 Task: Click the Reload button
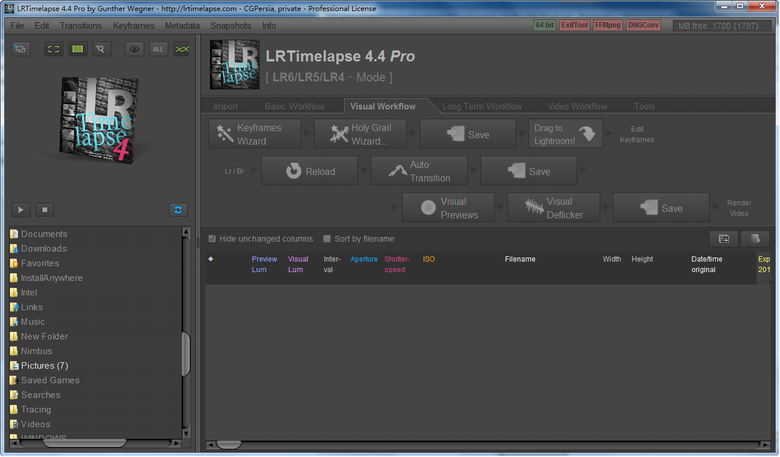(x=309, y=171)
